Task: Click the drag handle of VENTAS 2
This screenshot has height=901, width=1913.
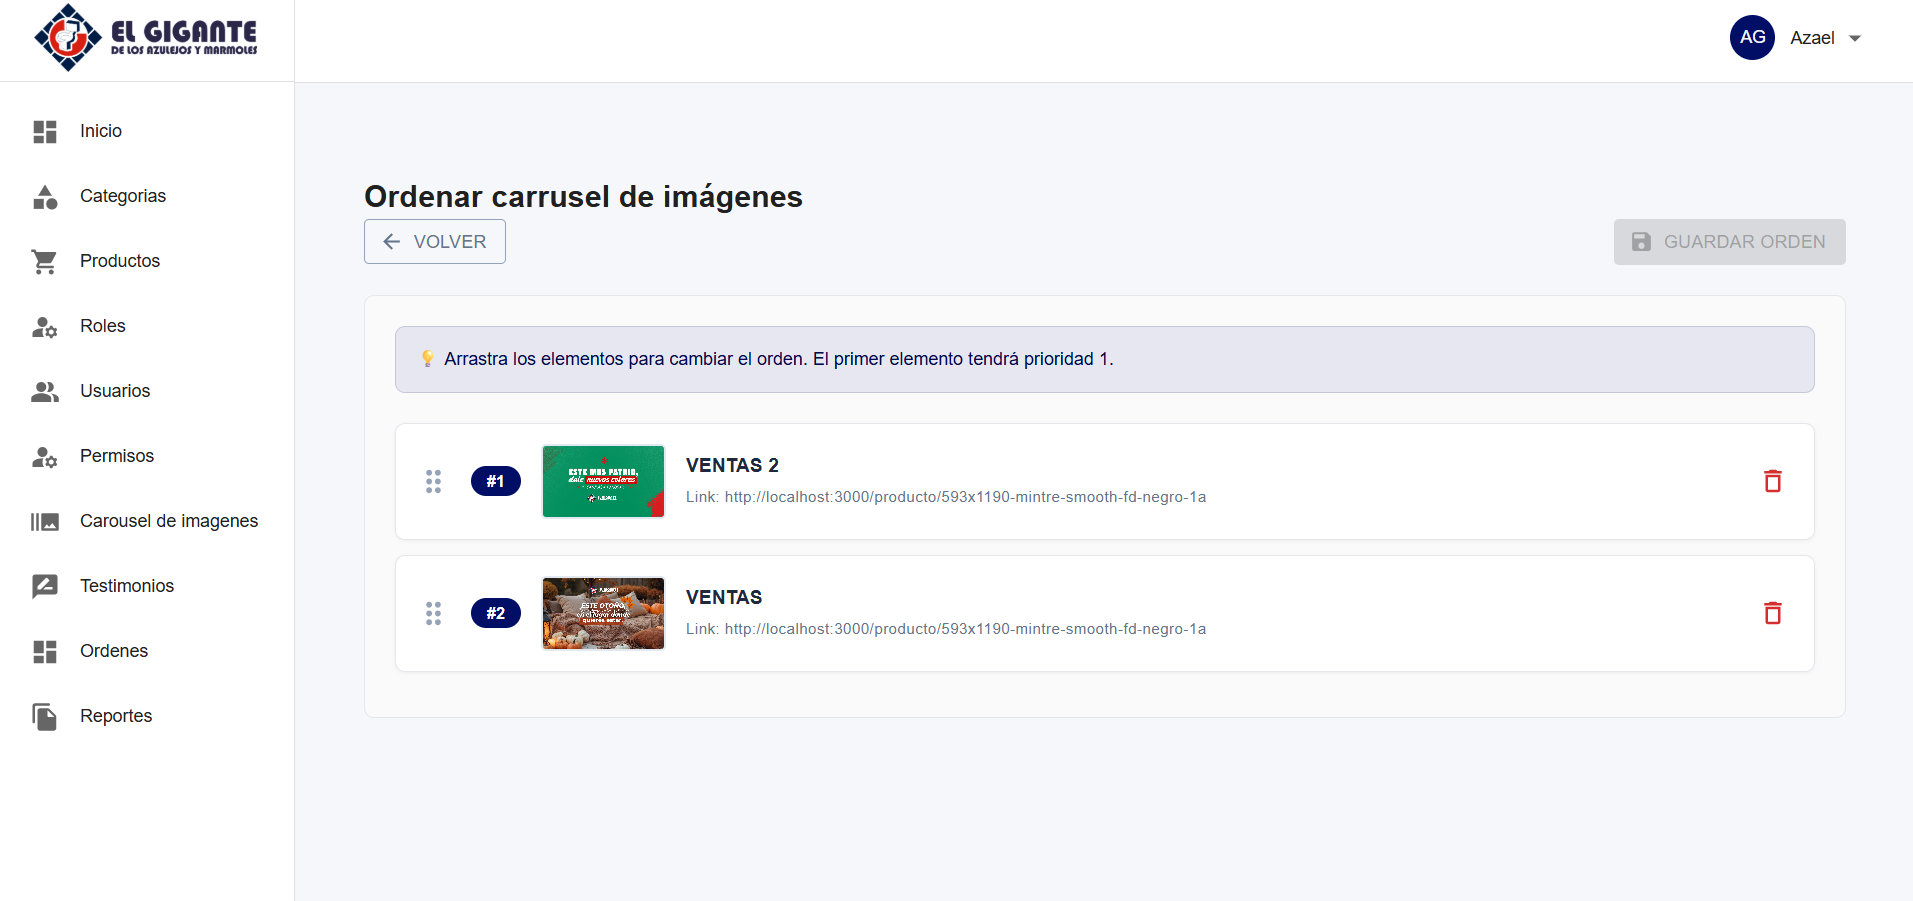Action: coord(433,481)
